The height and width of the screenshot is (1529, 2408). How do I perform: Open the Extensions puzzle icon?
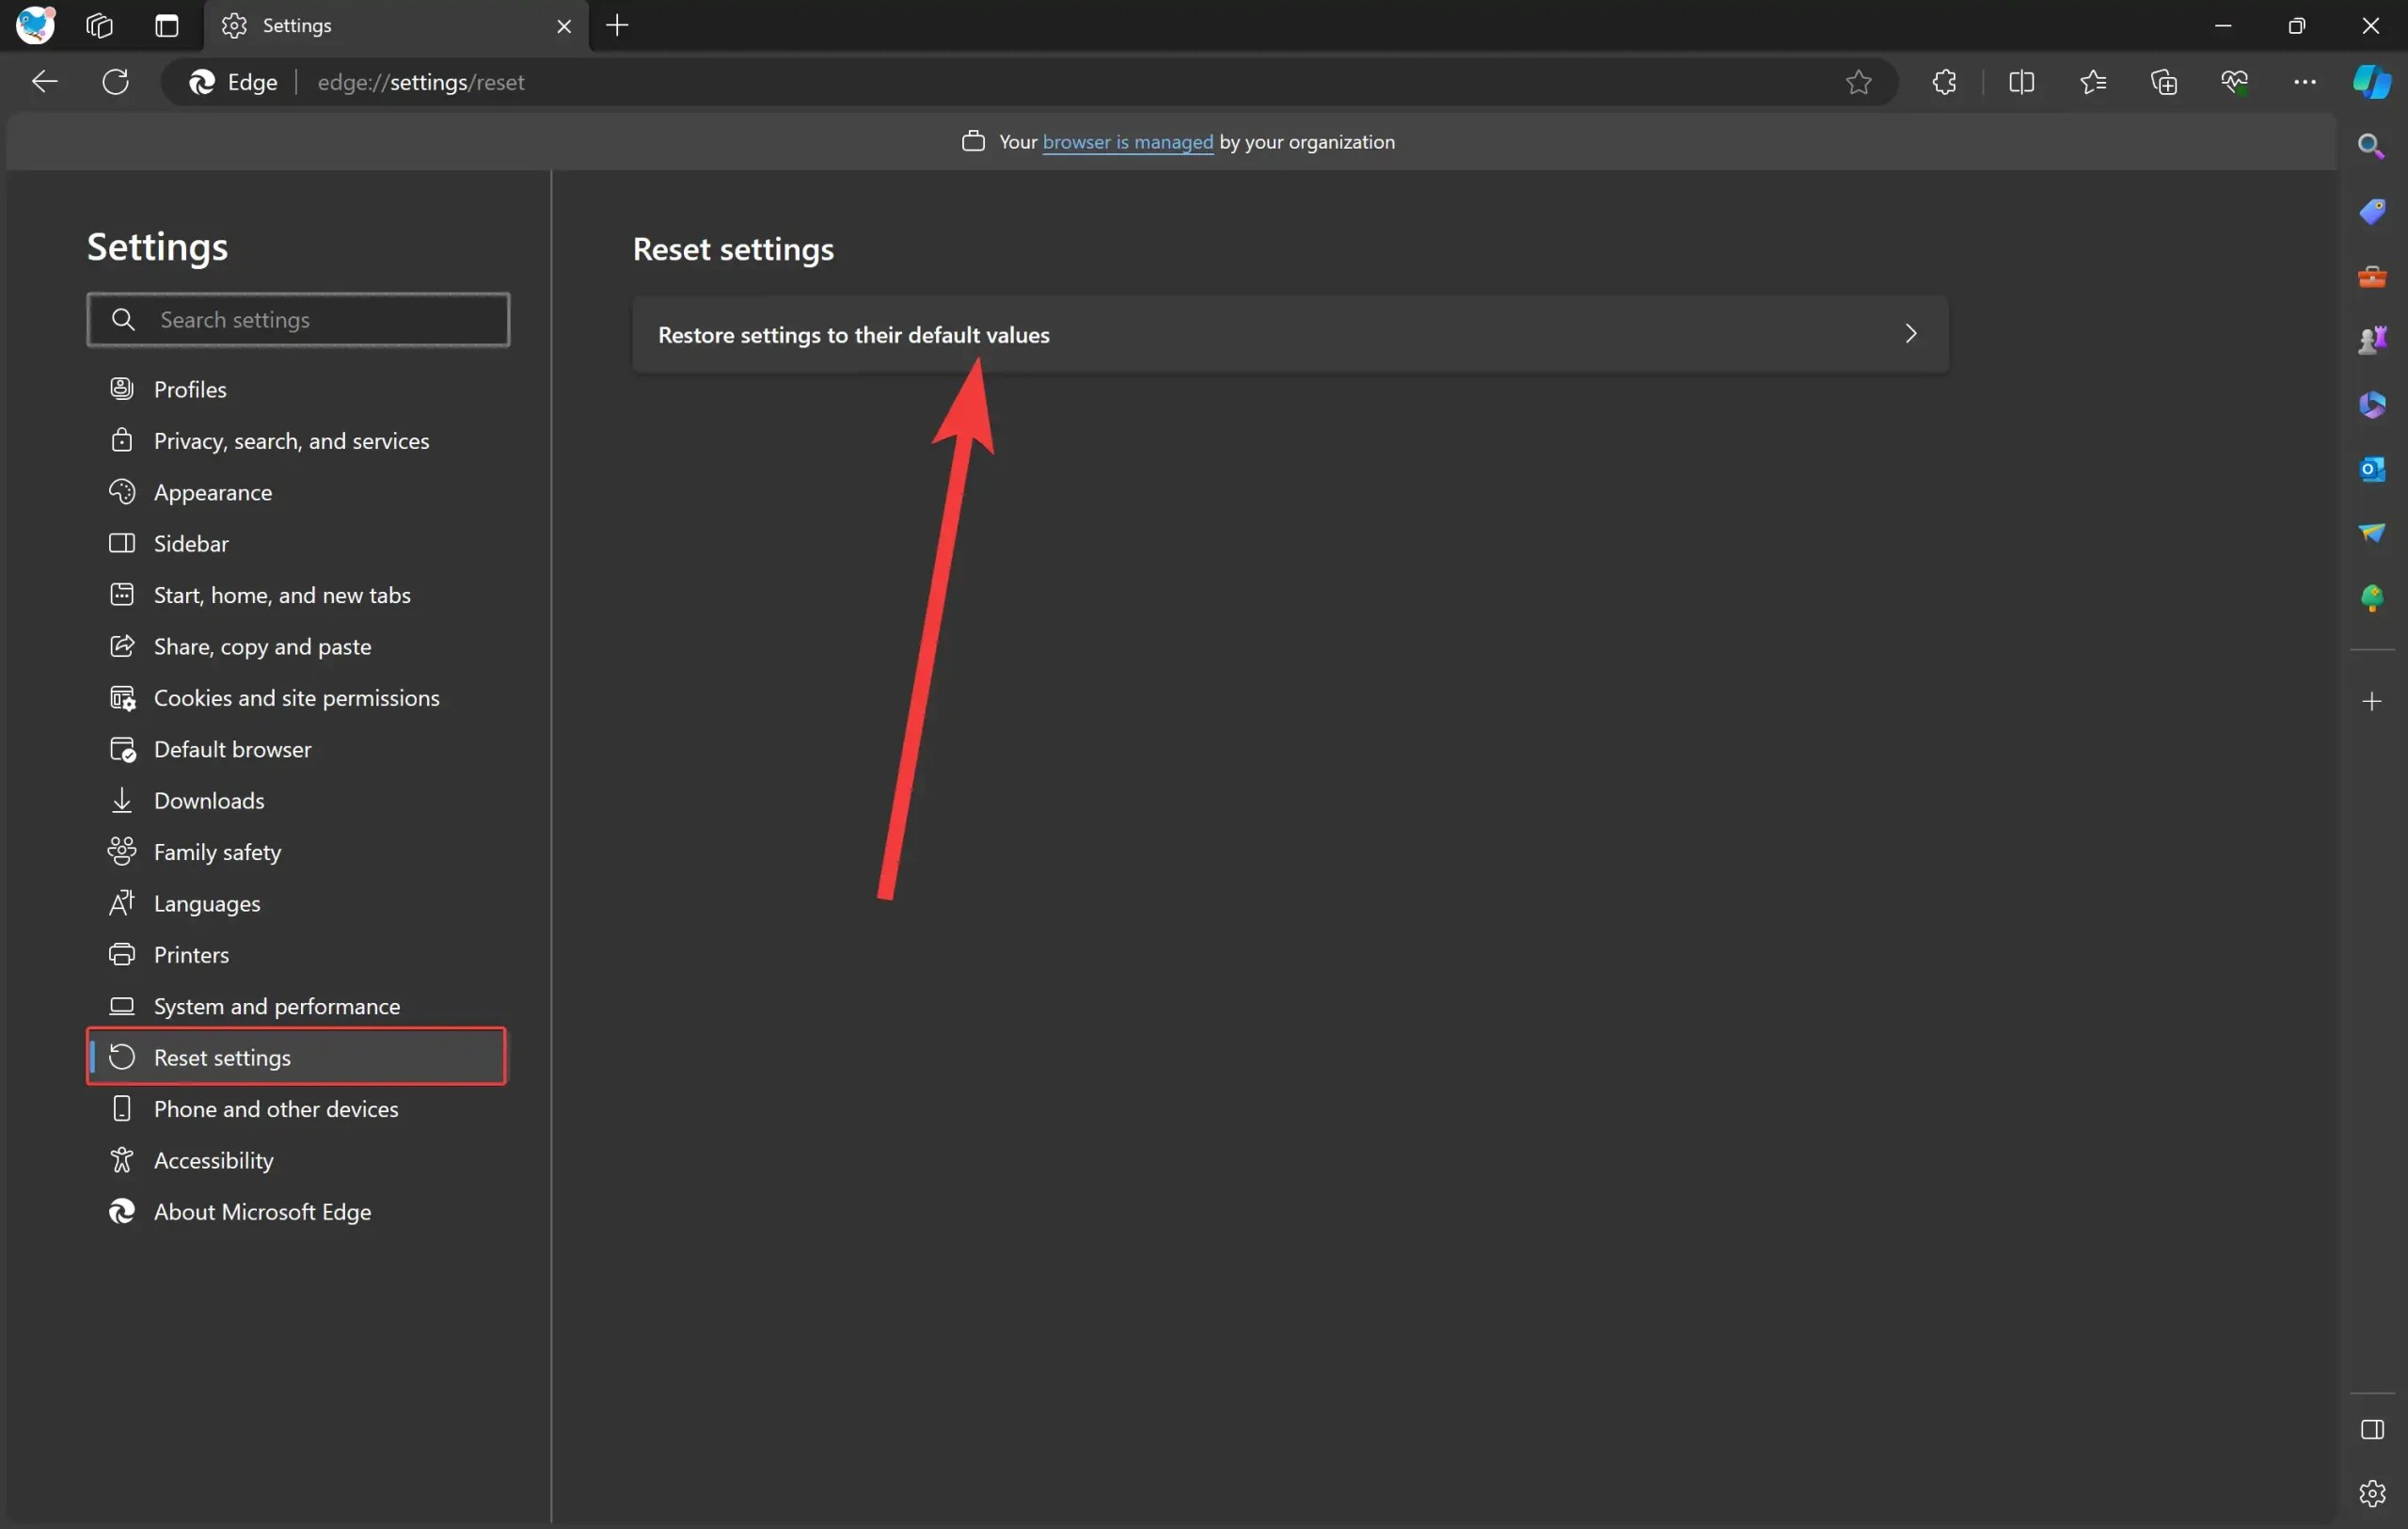pos(1943,82)
